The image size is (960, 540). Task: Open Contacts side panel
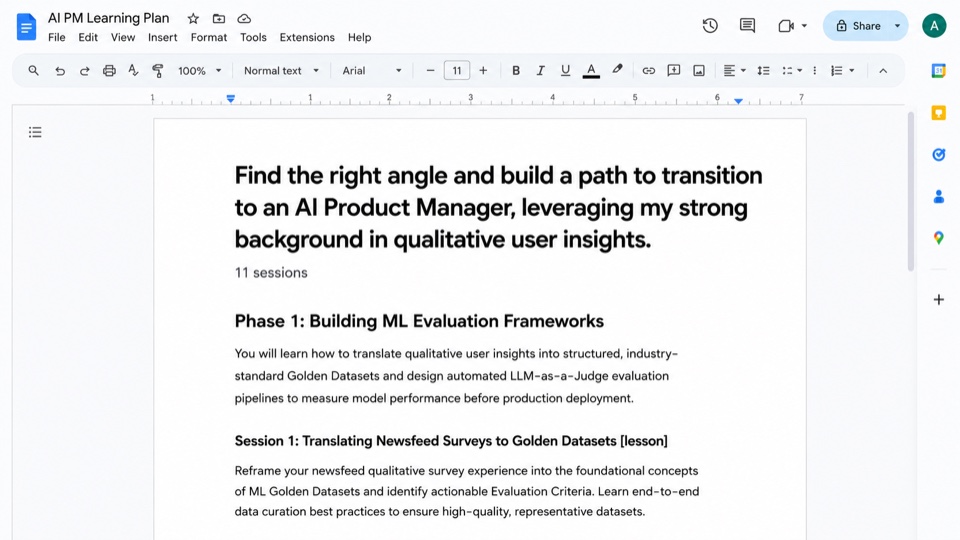939,197
